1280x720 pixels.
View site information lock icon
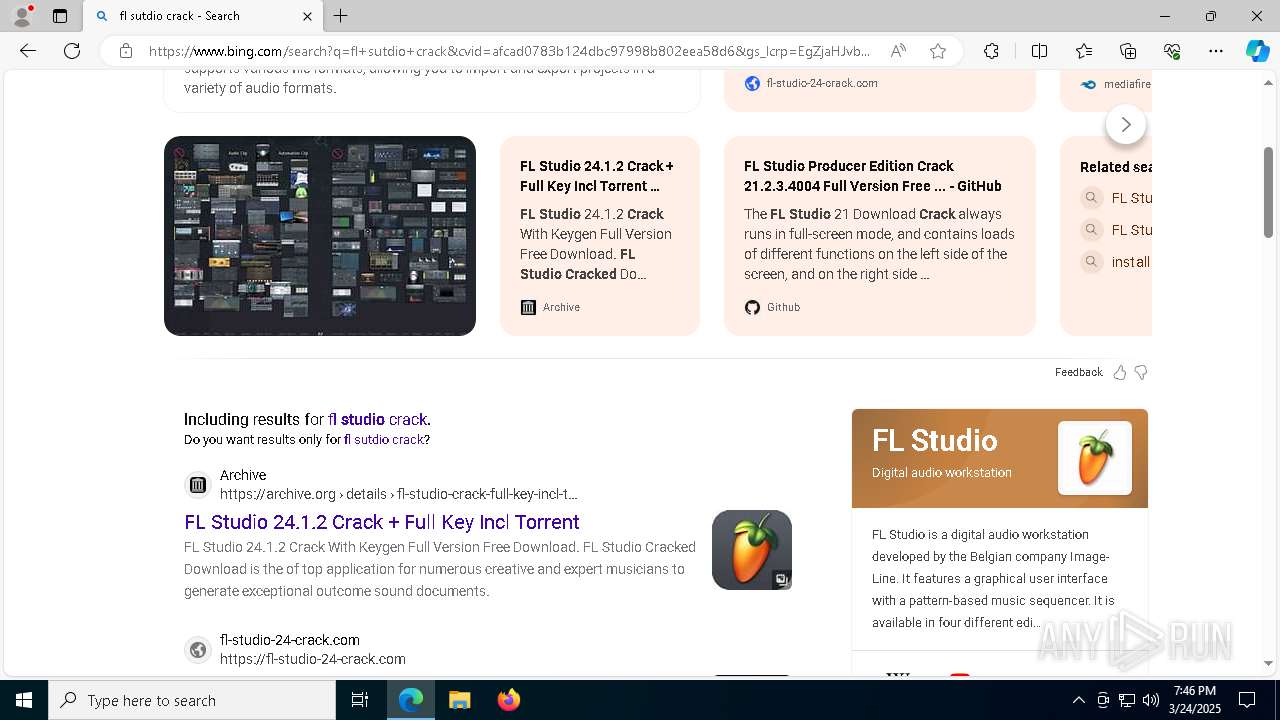[x=126, y=51]
